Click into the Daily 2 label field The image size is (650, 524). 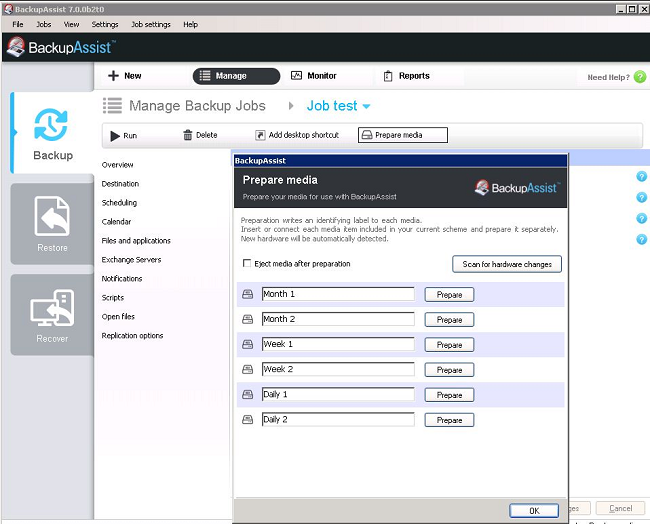point(338,419)
